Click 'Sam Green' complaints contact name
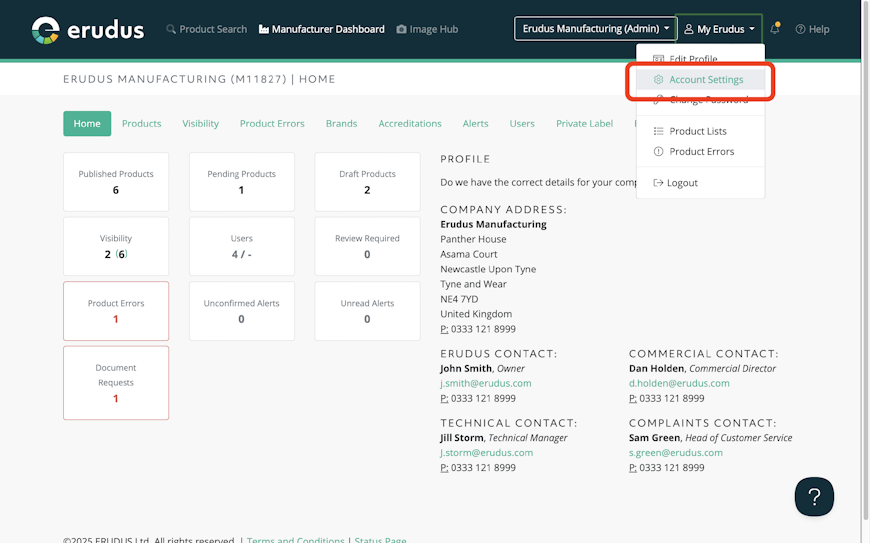Viewport: 870px width, 543px height. pyautogui.click(x=654, y=438)
